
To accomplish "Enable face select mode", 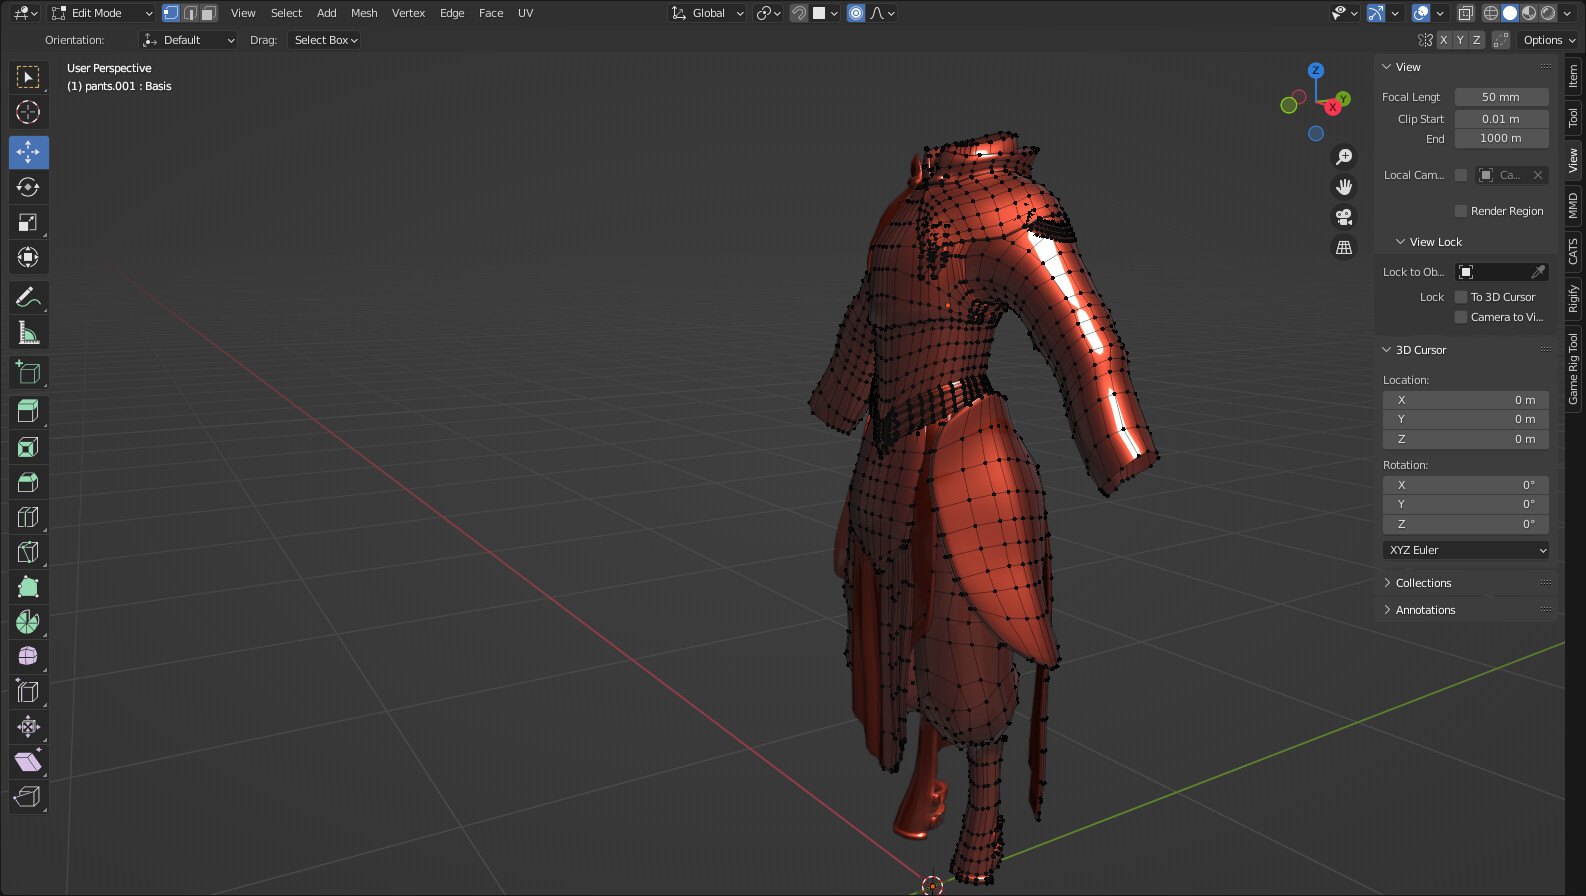I will 208,13.
